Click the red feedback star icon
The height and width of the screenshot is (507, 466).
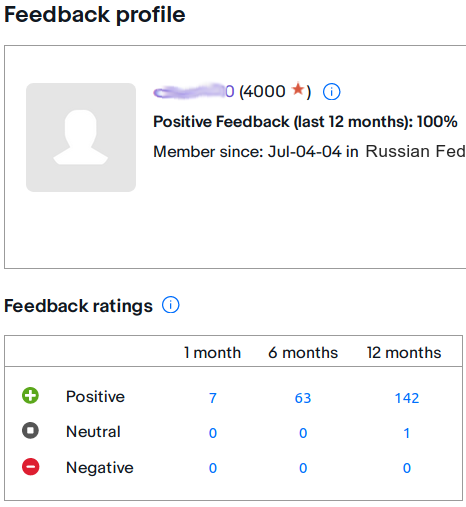[x=298, y=89]
